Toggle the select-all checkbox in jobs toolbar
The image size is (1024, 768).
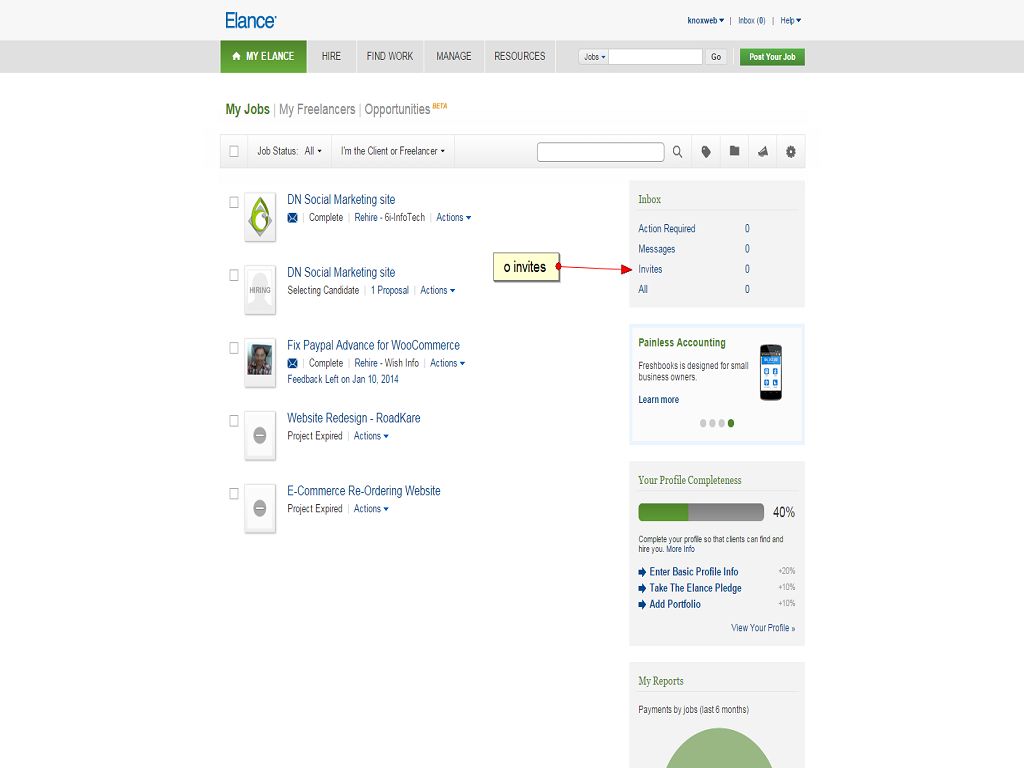click(234, 152)
